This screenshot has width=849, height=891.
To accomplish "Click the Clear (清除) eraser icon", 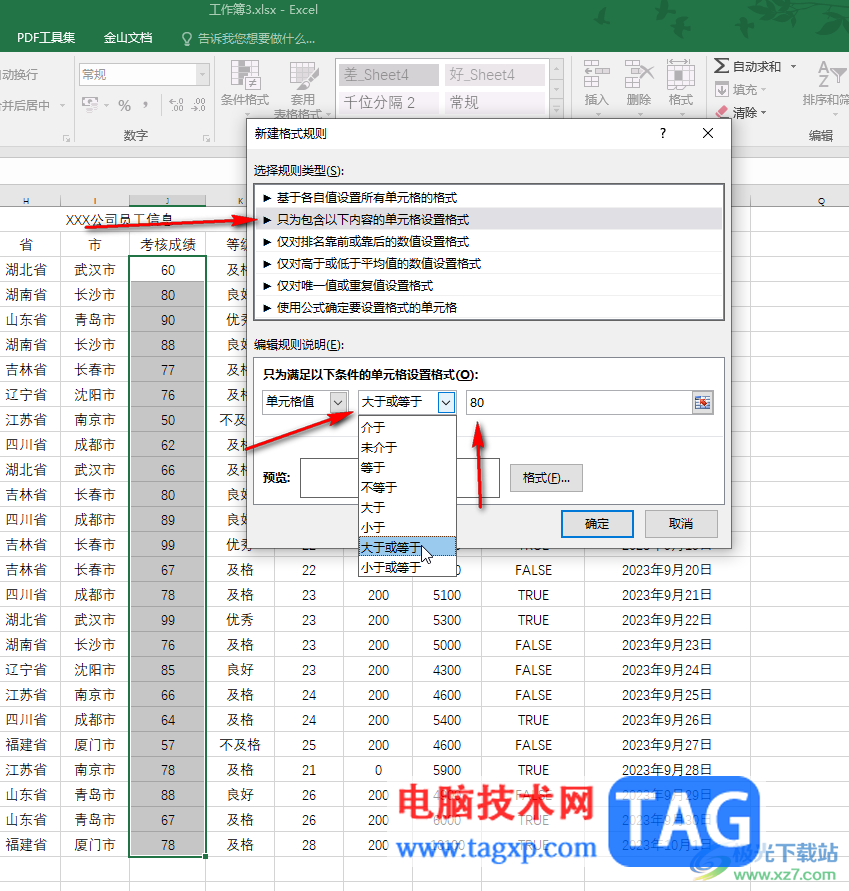I will 722,112.
